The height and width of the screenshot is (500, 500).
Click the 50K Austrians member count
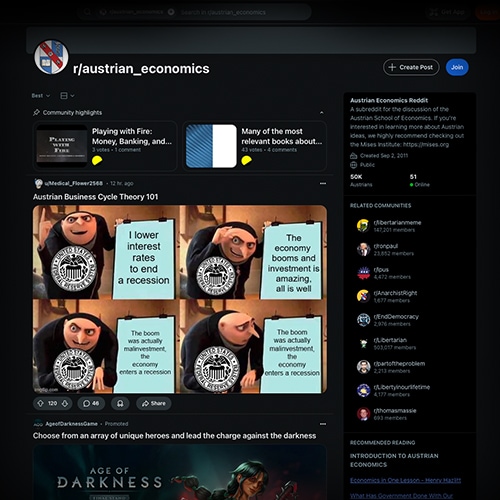(361, 180)
